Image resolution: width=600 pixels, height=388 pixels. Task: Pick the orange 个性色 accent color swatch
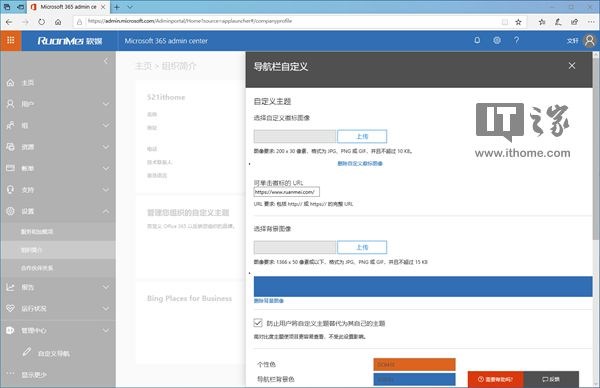coord(414,364)
